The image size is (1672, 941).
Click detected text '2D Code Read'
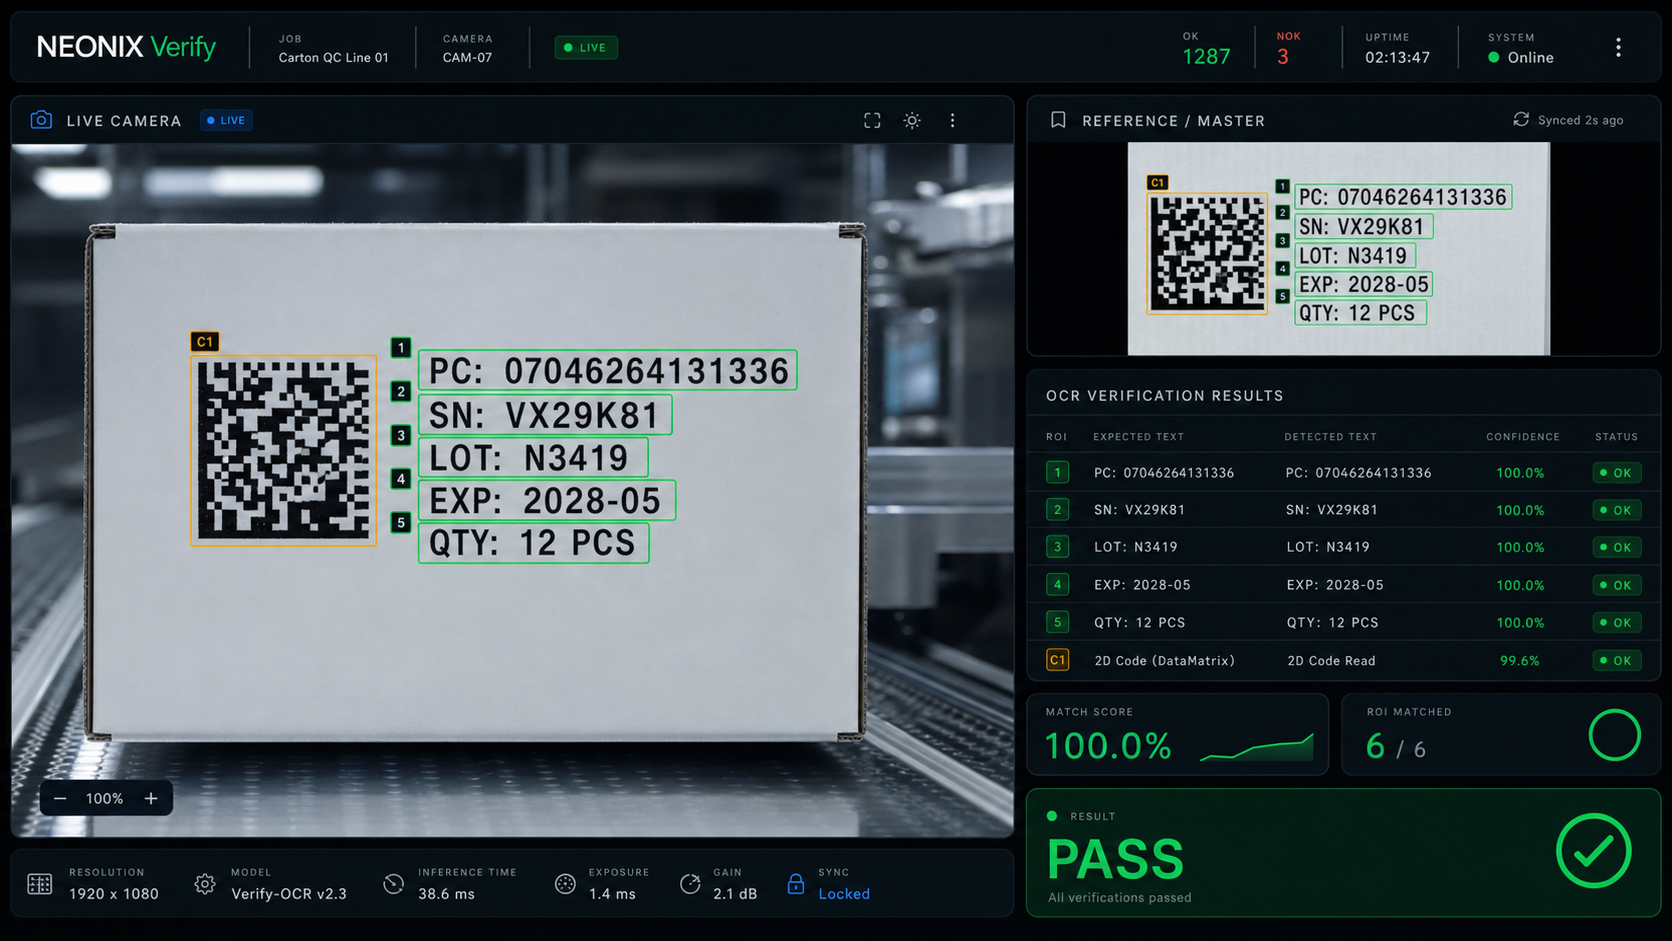tap(1331, 661)
